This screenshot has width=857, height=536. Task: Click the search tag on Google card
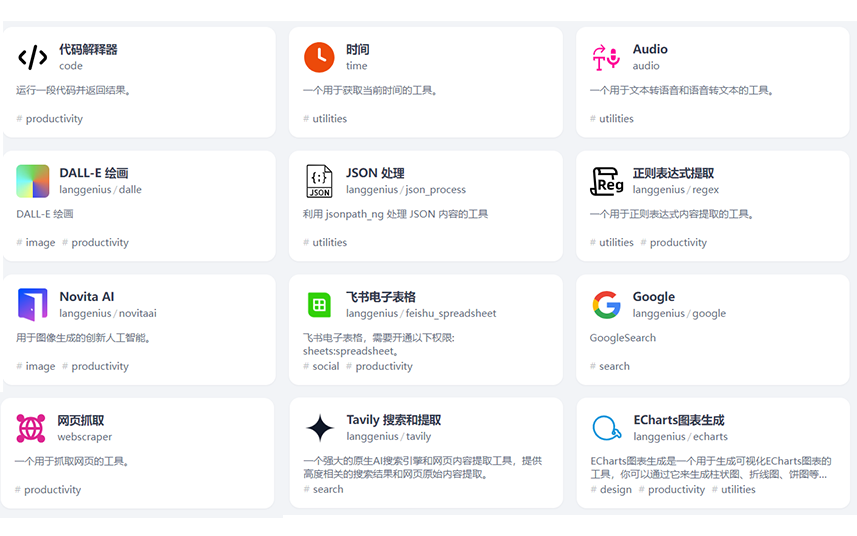[610, 366]
